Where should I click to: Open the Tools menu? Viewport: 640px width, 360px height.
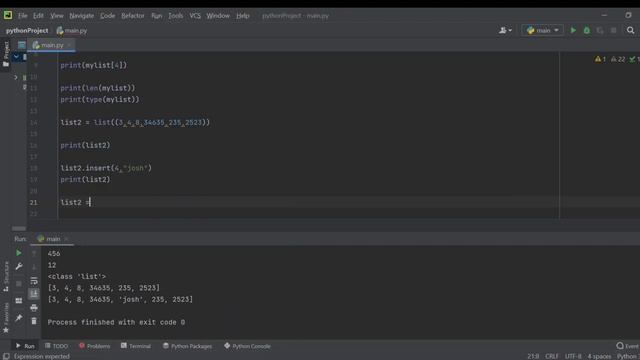pos(176,16)
